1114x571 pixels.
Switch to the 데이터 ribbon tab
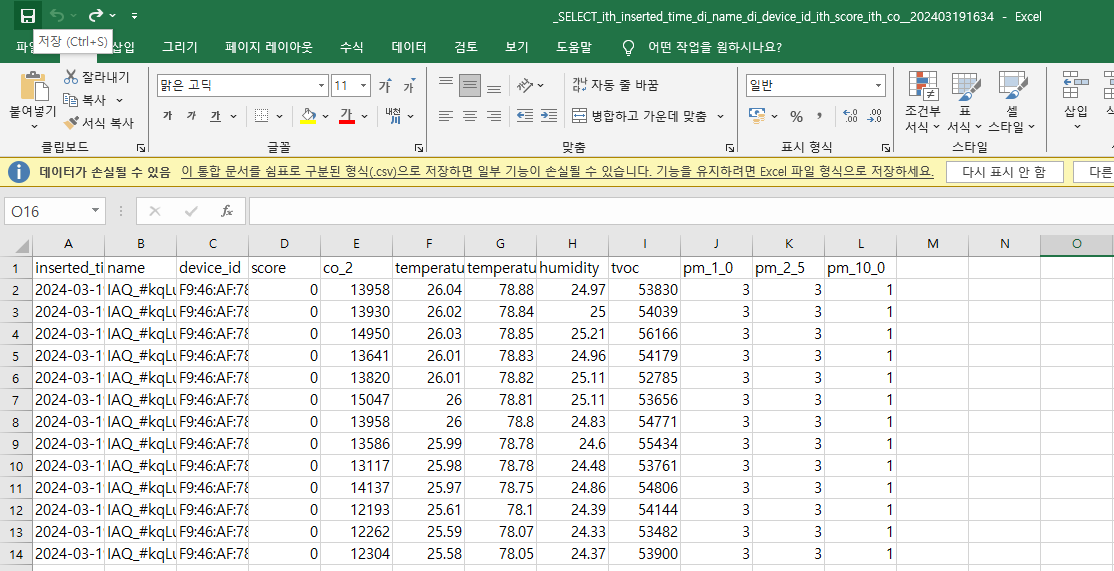tap(408, 47)
